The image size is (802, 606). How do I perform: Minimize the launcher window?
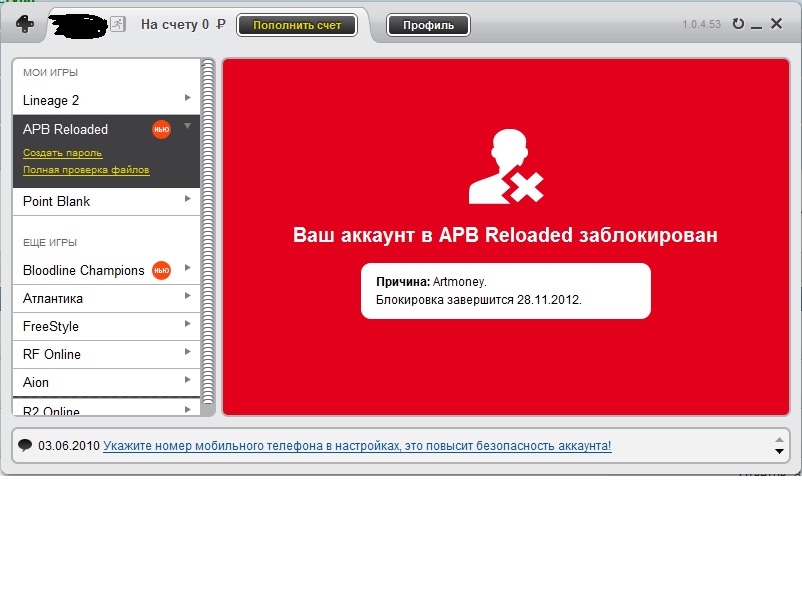[756, 27]
